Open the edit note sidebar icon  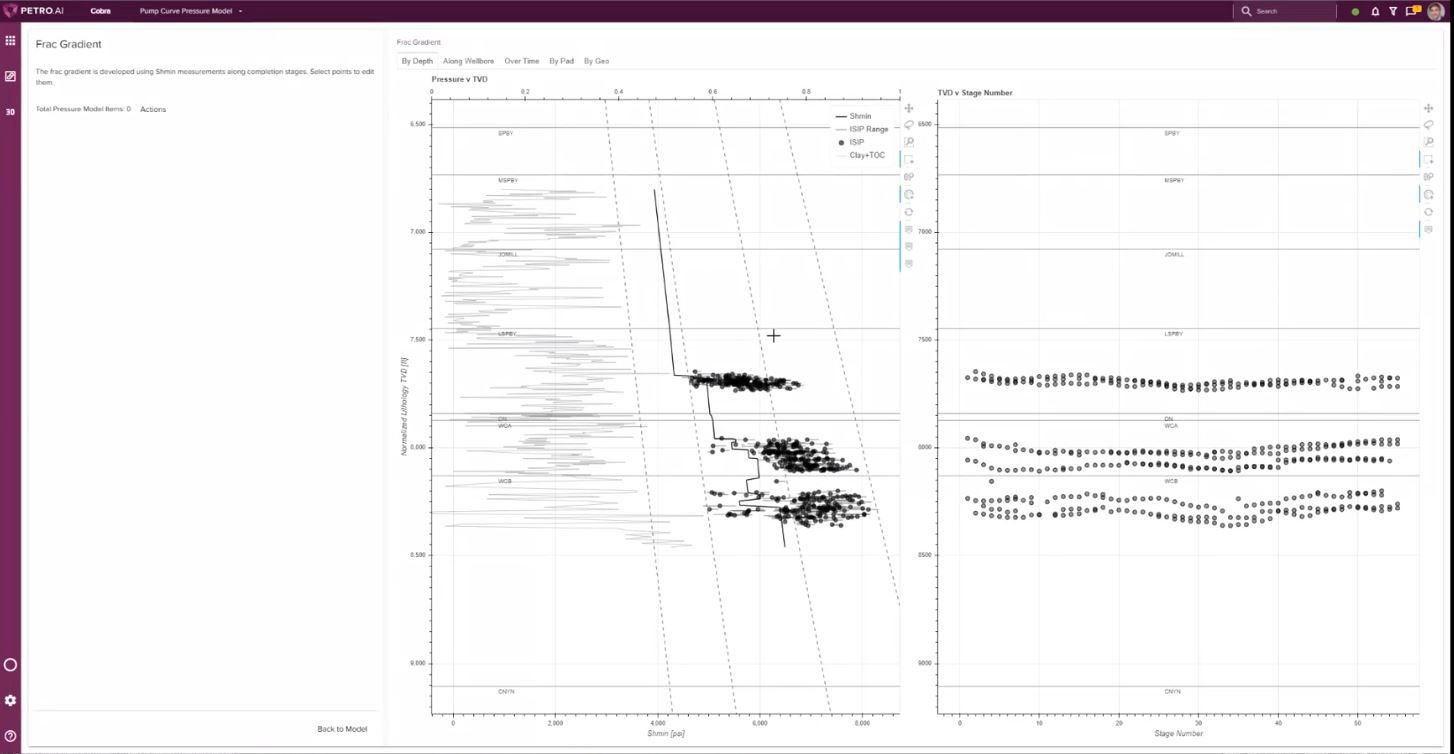[10, 76]
